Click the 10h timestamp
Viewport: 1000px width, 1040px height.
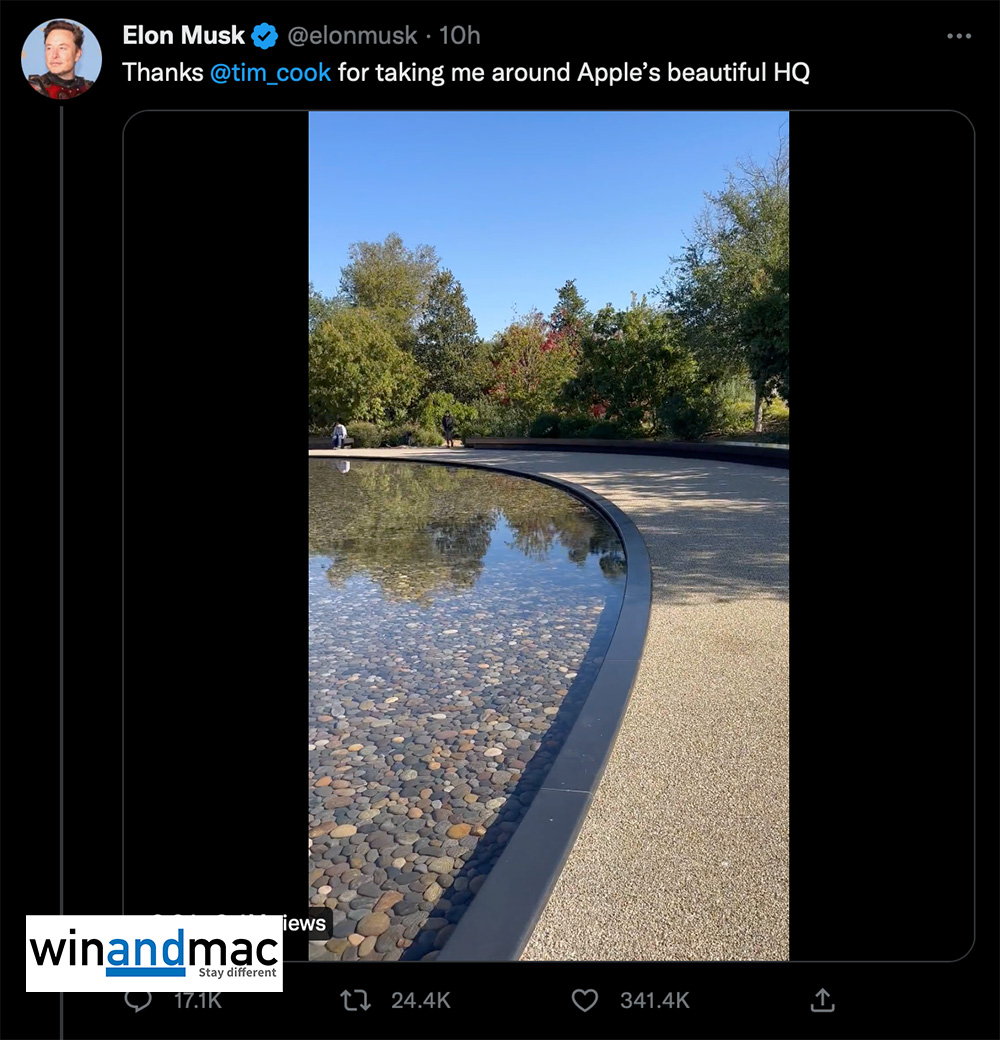[460, 36]
